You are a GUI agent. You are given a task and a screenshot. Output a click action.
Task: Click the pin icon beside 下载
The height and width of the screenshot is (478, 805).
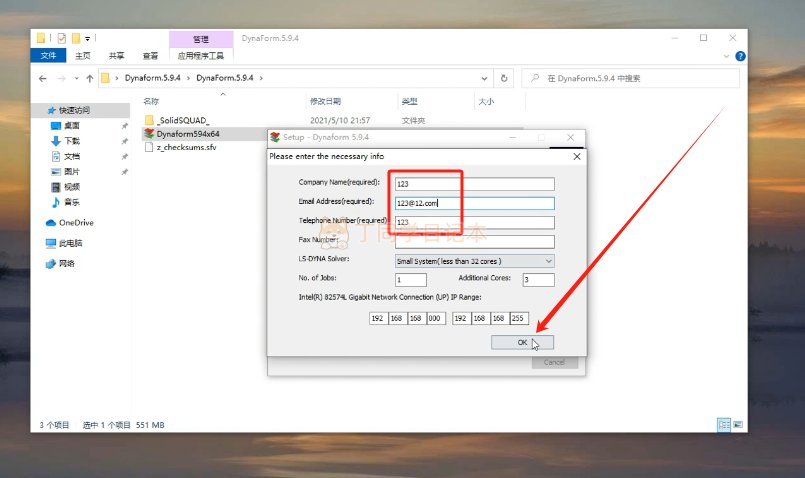pos(124,141)
